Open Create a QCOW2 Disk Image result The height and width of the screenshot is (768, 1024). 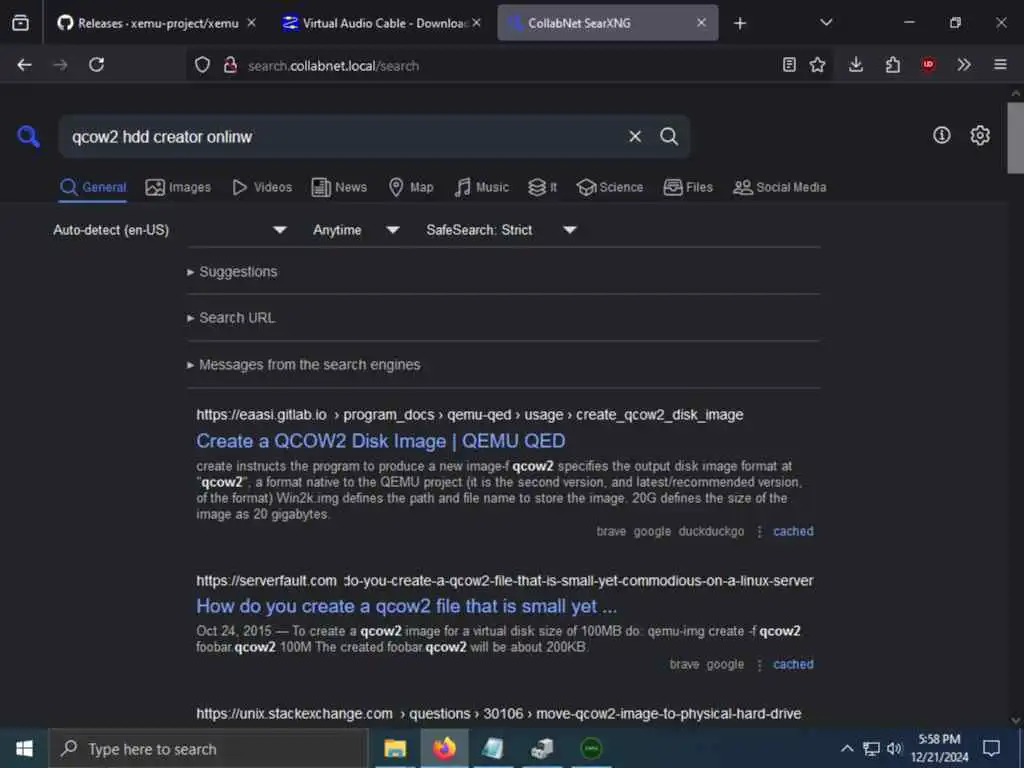point(381,441)
